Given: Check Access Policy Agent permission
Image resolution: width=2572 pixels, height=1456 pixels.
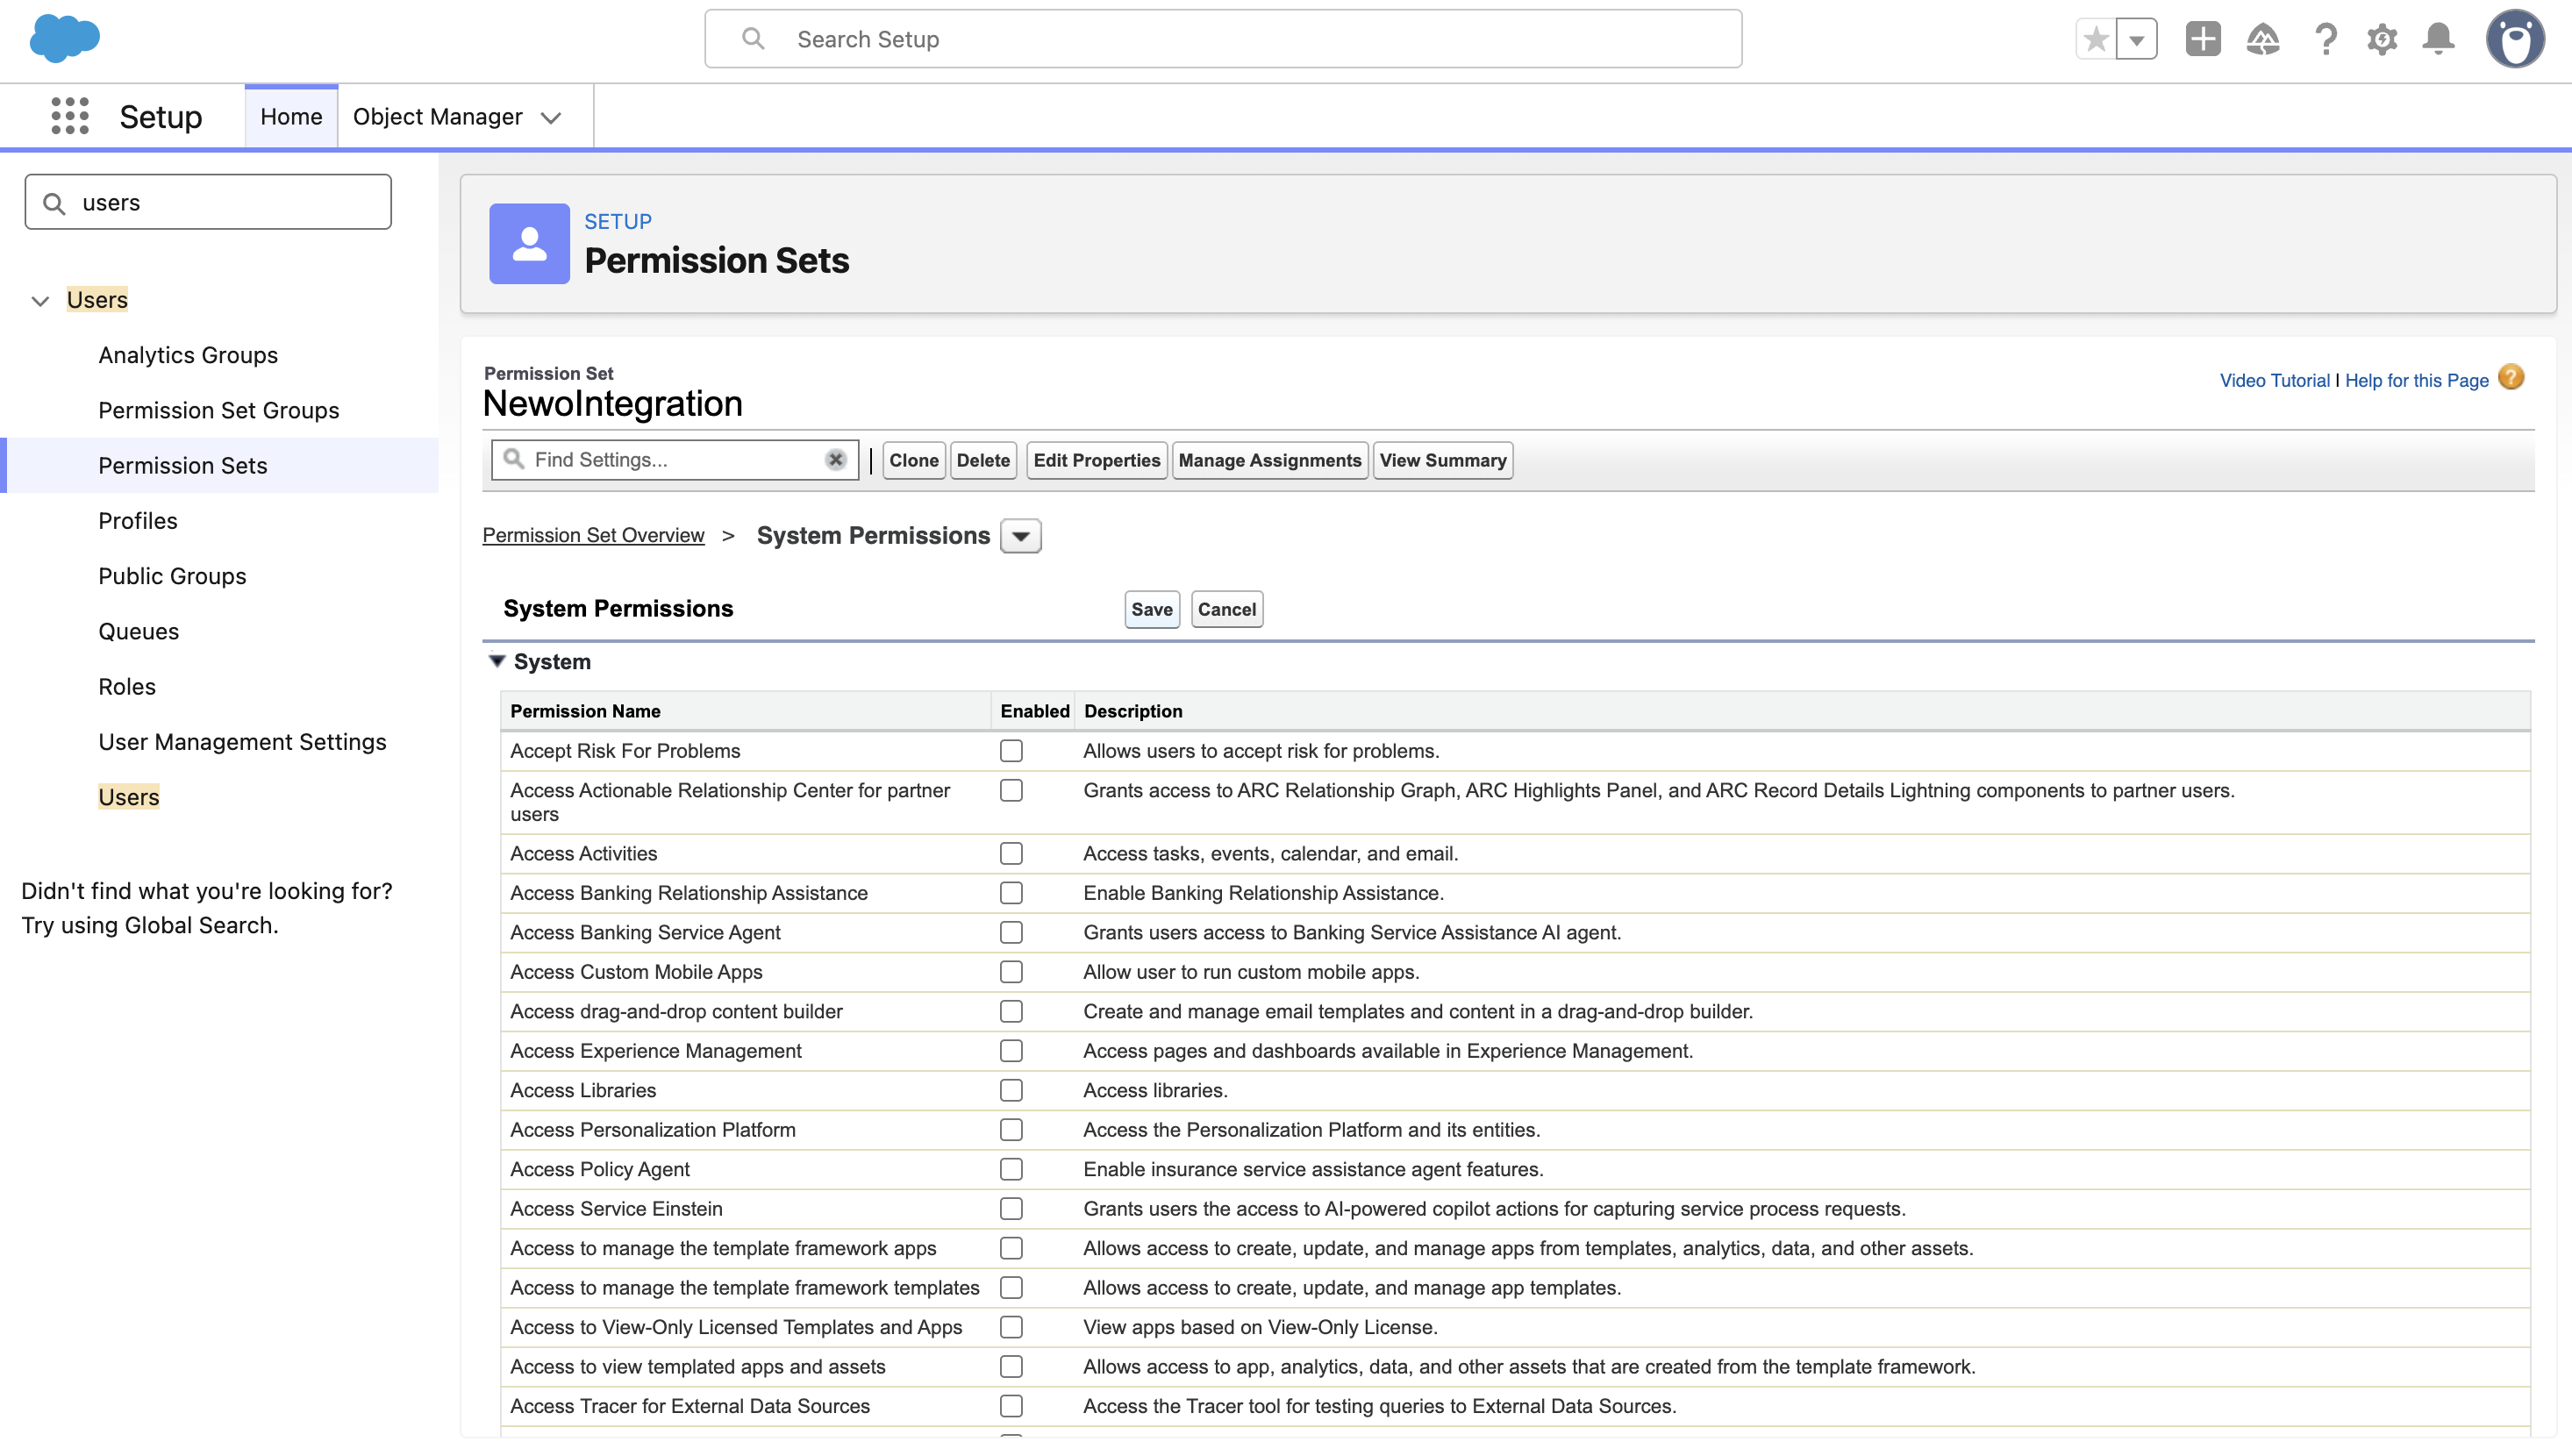Looking at the screenshot, I should [x=1011, y=1170].
